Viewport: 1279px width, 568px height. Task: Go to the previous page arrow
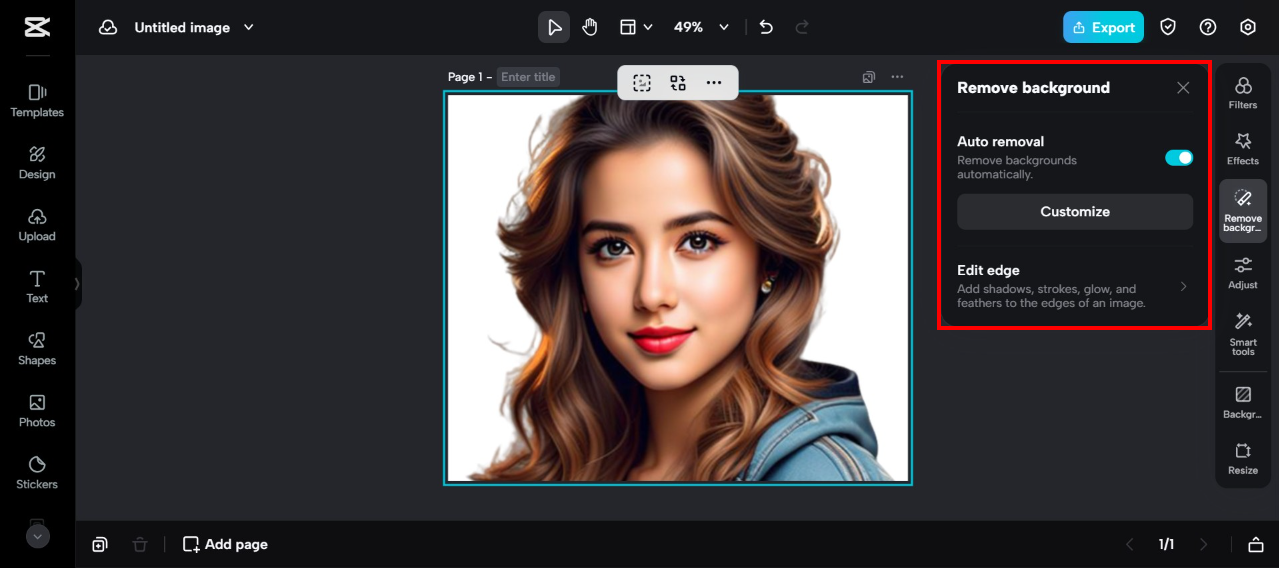[x=1130, y=544]
